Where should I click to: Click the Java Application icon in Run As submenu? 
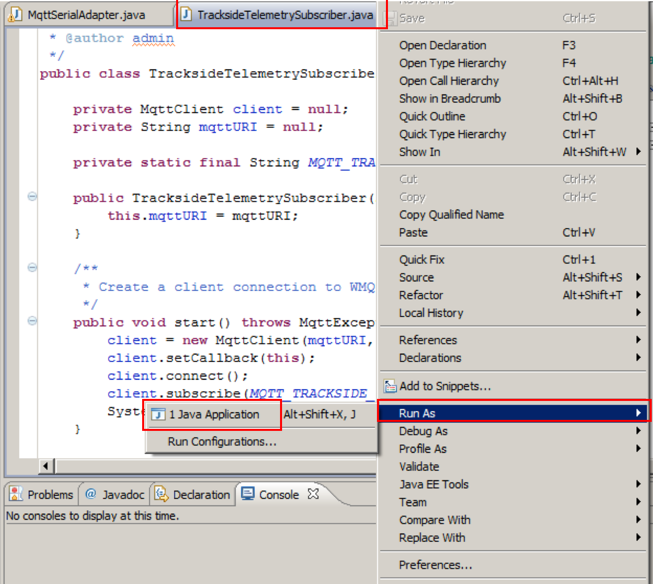[x=158, y=415]
